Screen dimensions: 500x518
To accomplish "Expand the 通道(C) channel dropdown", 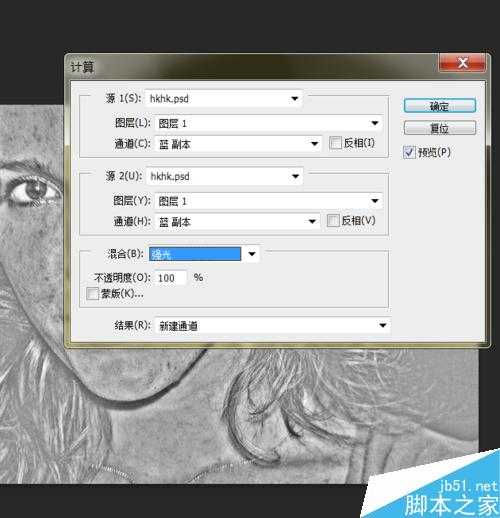I will point(314,144).
